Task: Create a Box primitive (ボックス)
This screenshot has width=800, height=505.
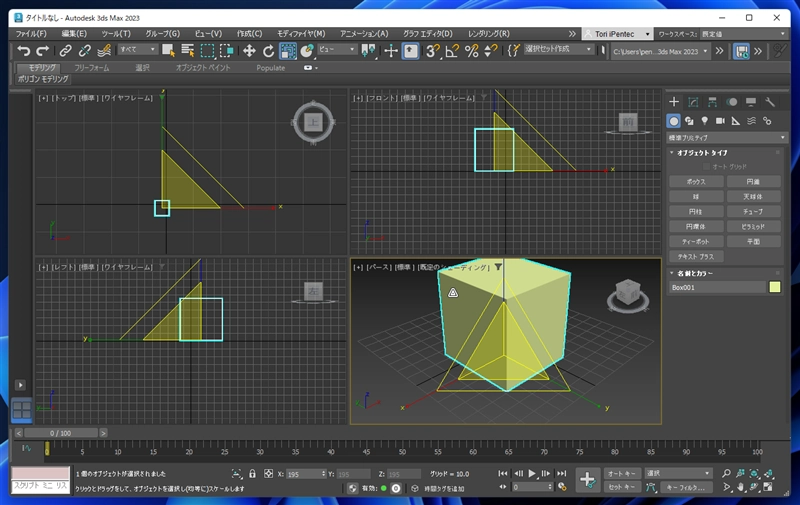Action: click(x=696, y=182)
